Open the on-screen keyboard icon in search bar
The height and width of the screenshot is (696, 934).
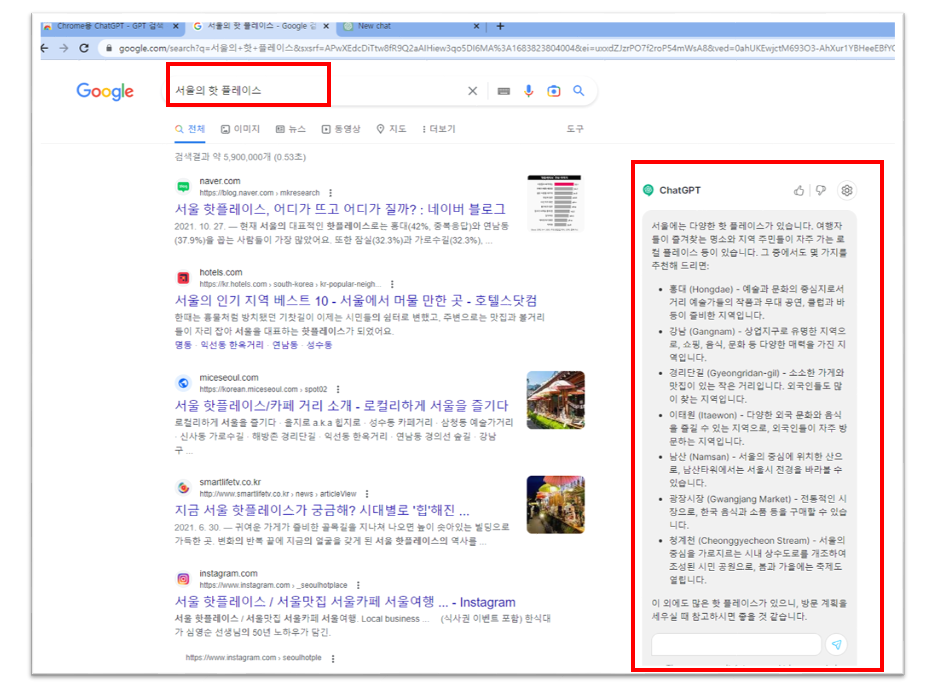[503, 91]
